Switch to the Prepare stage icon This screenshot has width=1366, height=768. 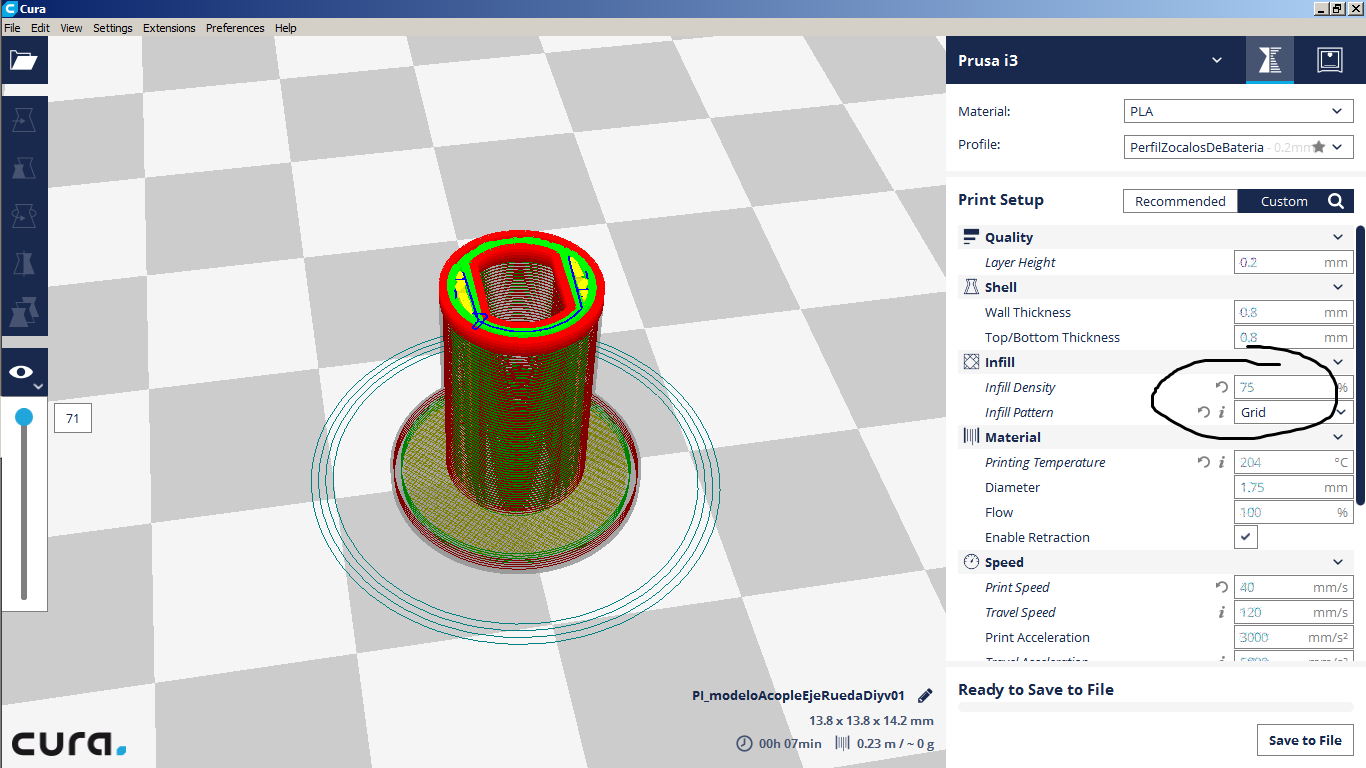pyautogui.click(x=1270, y=60)
